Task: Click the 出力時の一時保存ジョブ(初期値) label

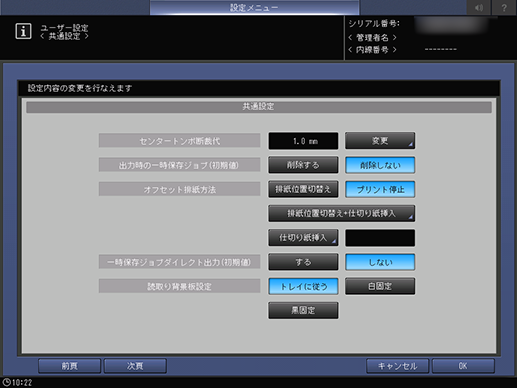Action: [x=179, y=165]
